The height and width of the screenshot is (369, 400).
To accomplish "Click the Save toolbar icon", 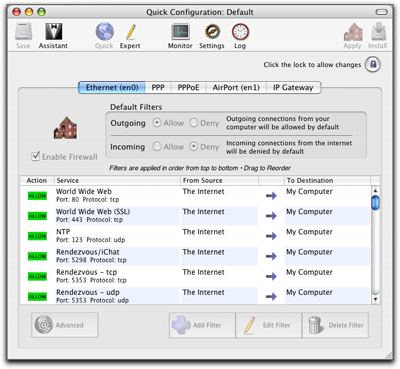I will (23, 32).
